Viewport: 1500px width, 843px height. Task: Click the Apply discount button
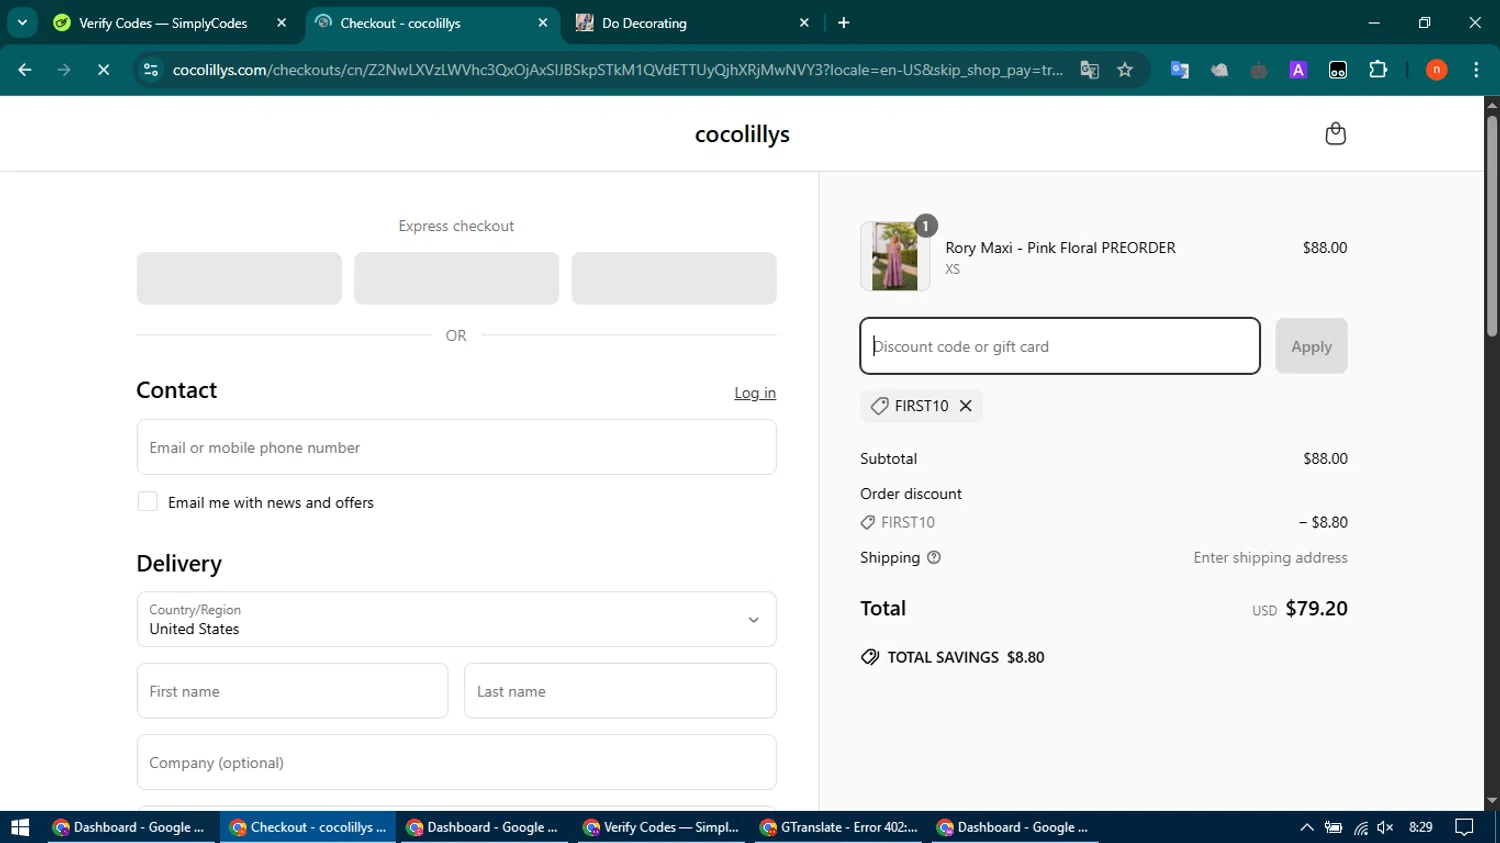(x=1311, y=346)
